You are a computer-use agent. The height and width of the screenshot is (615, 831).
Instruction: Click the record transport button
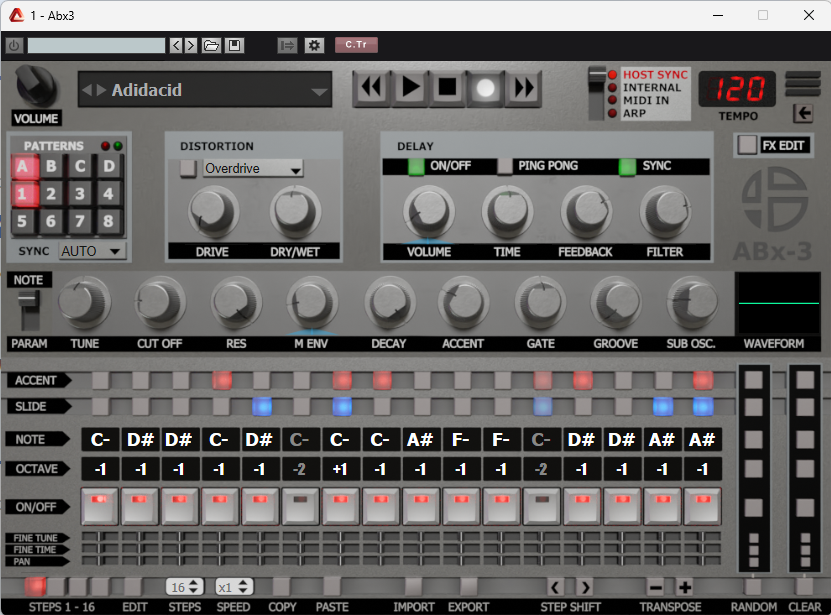[x=485, y=87]
